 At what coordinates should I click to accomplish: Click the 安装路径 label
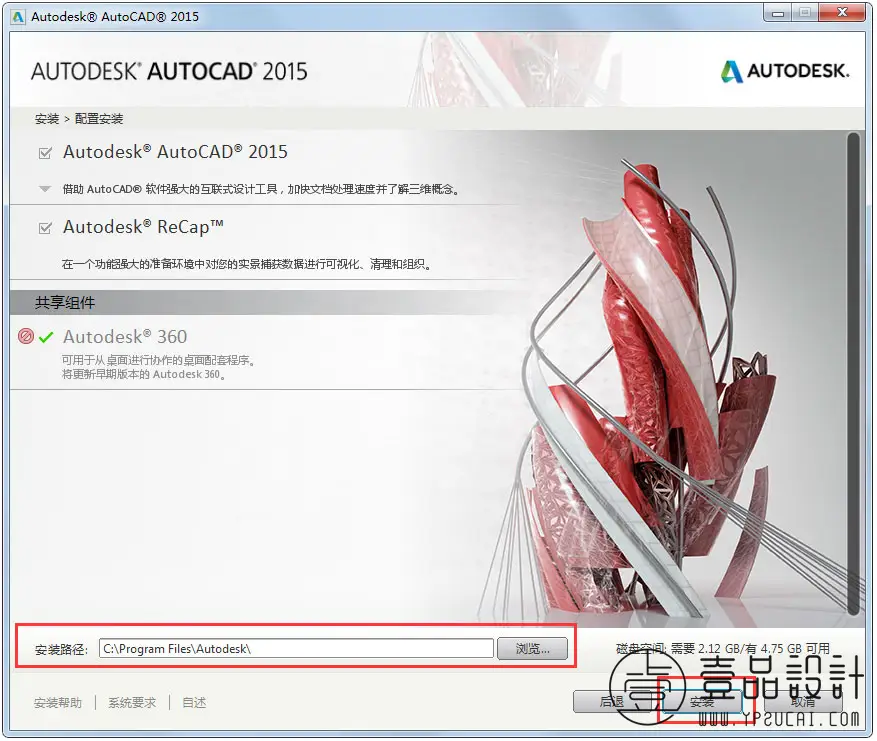(x=62, y=649)
